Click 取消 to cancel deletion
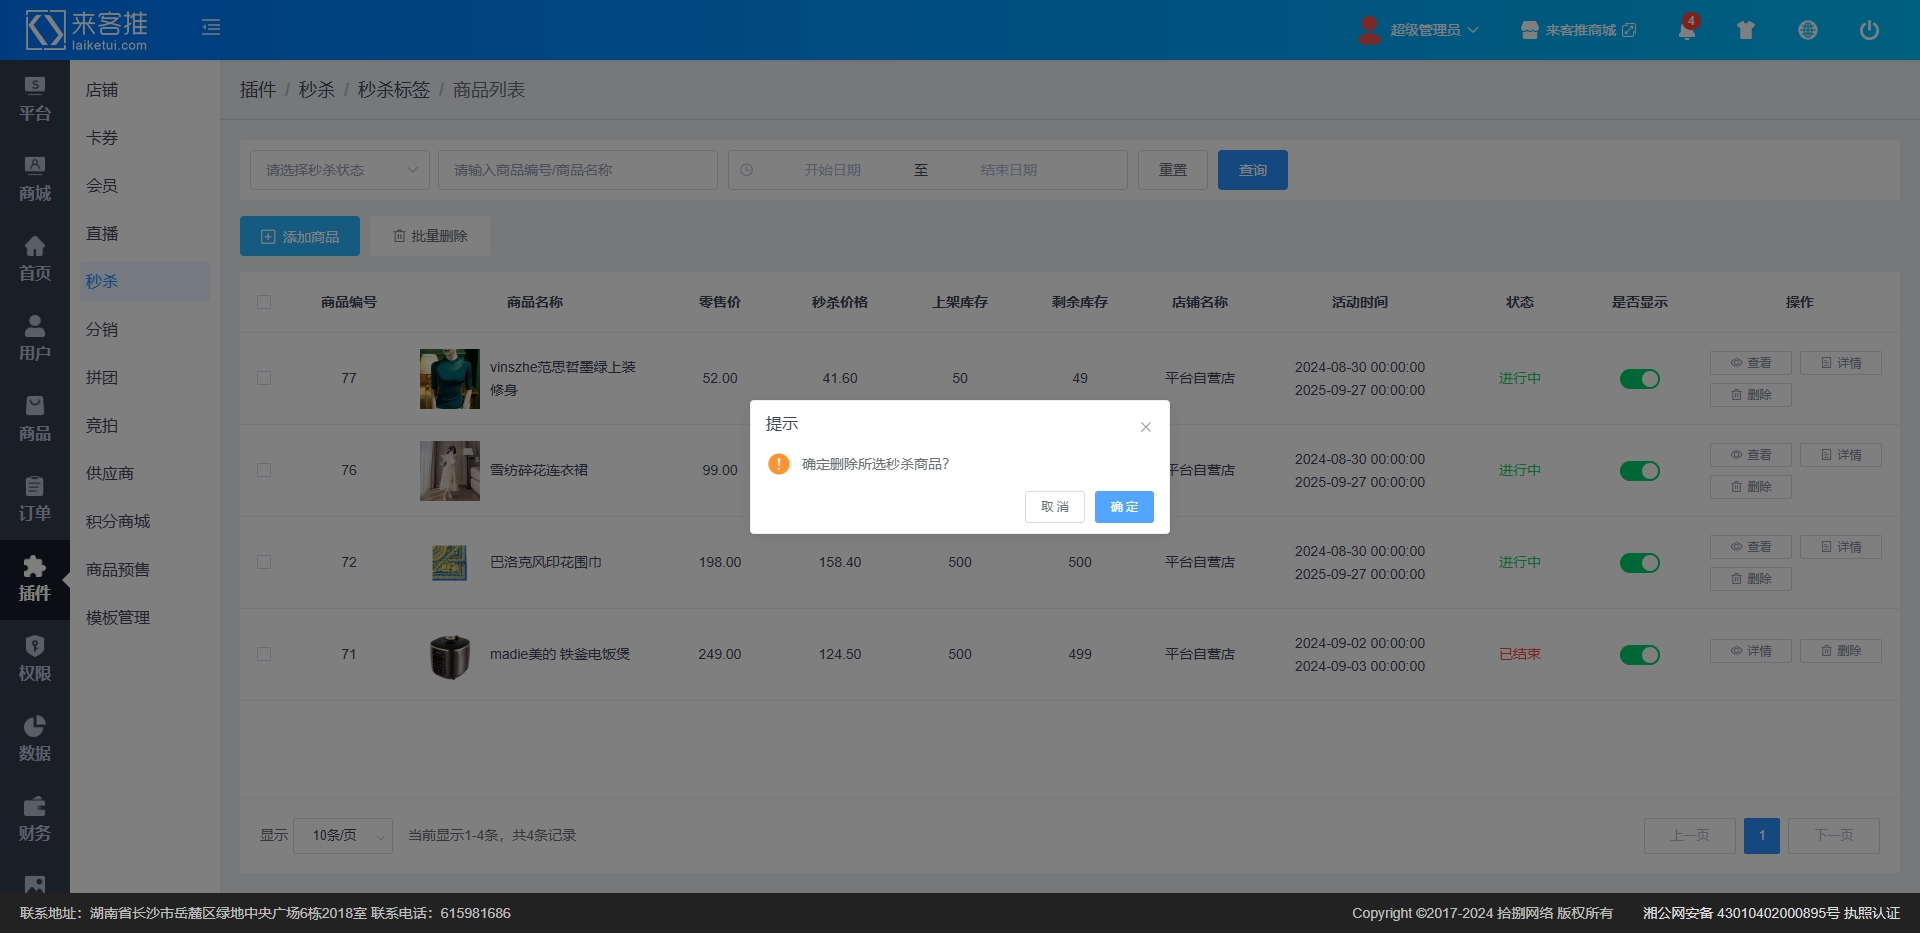Screen dimensions: 1920x933 point(1054,507)
